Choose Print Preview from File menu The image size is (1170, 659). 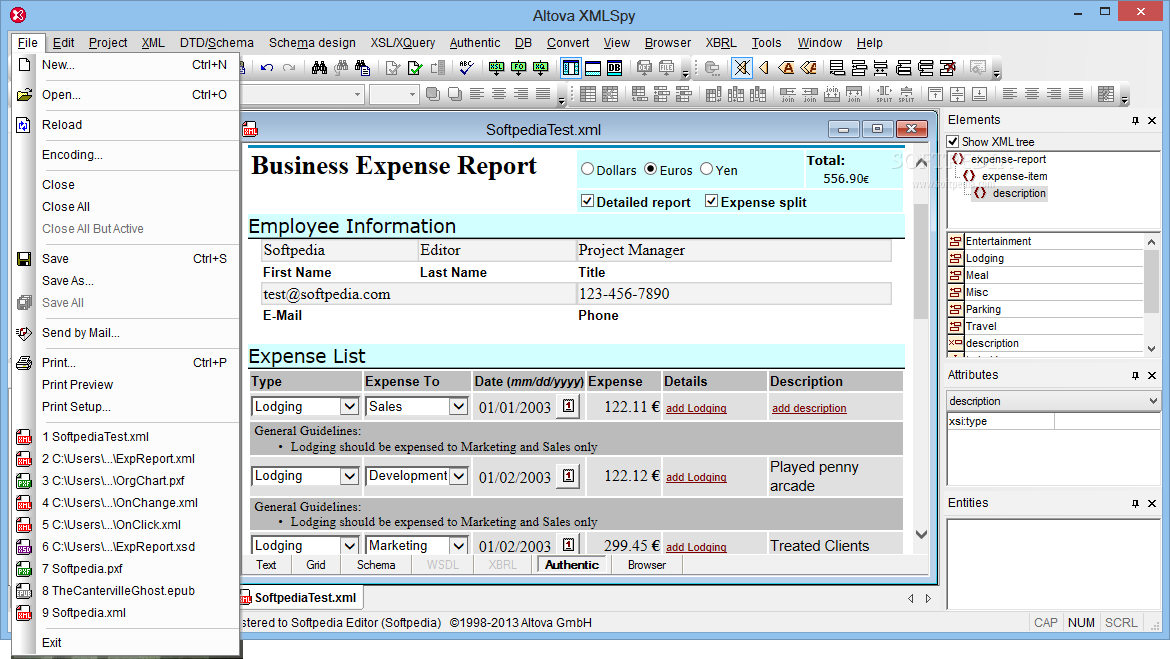click(78, 384)
